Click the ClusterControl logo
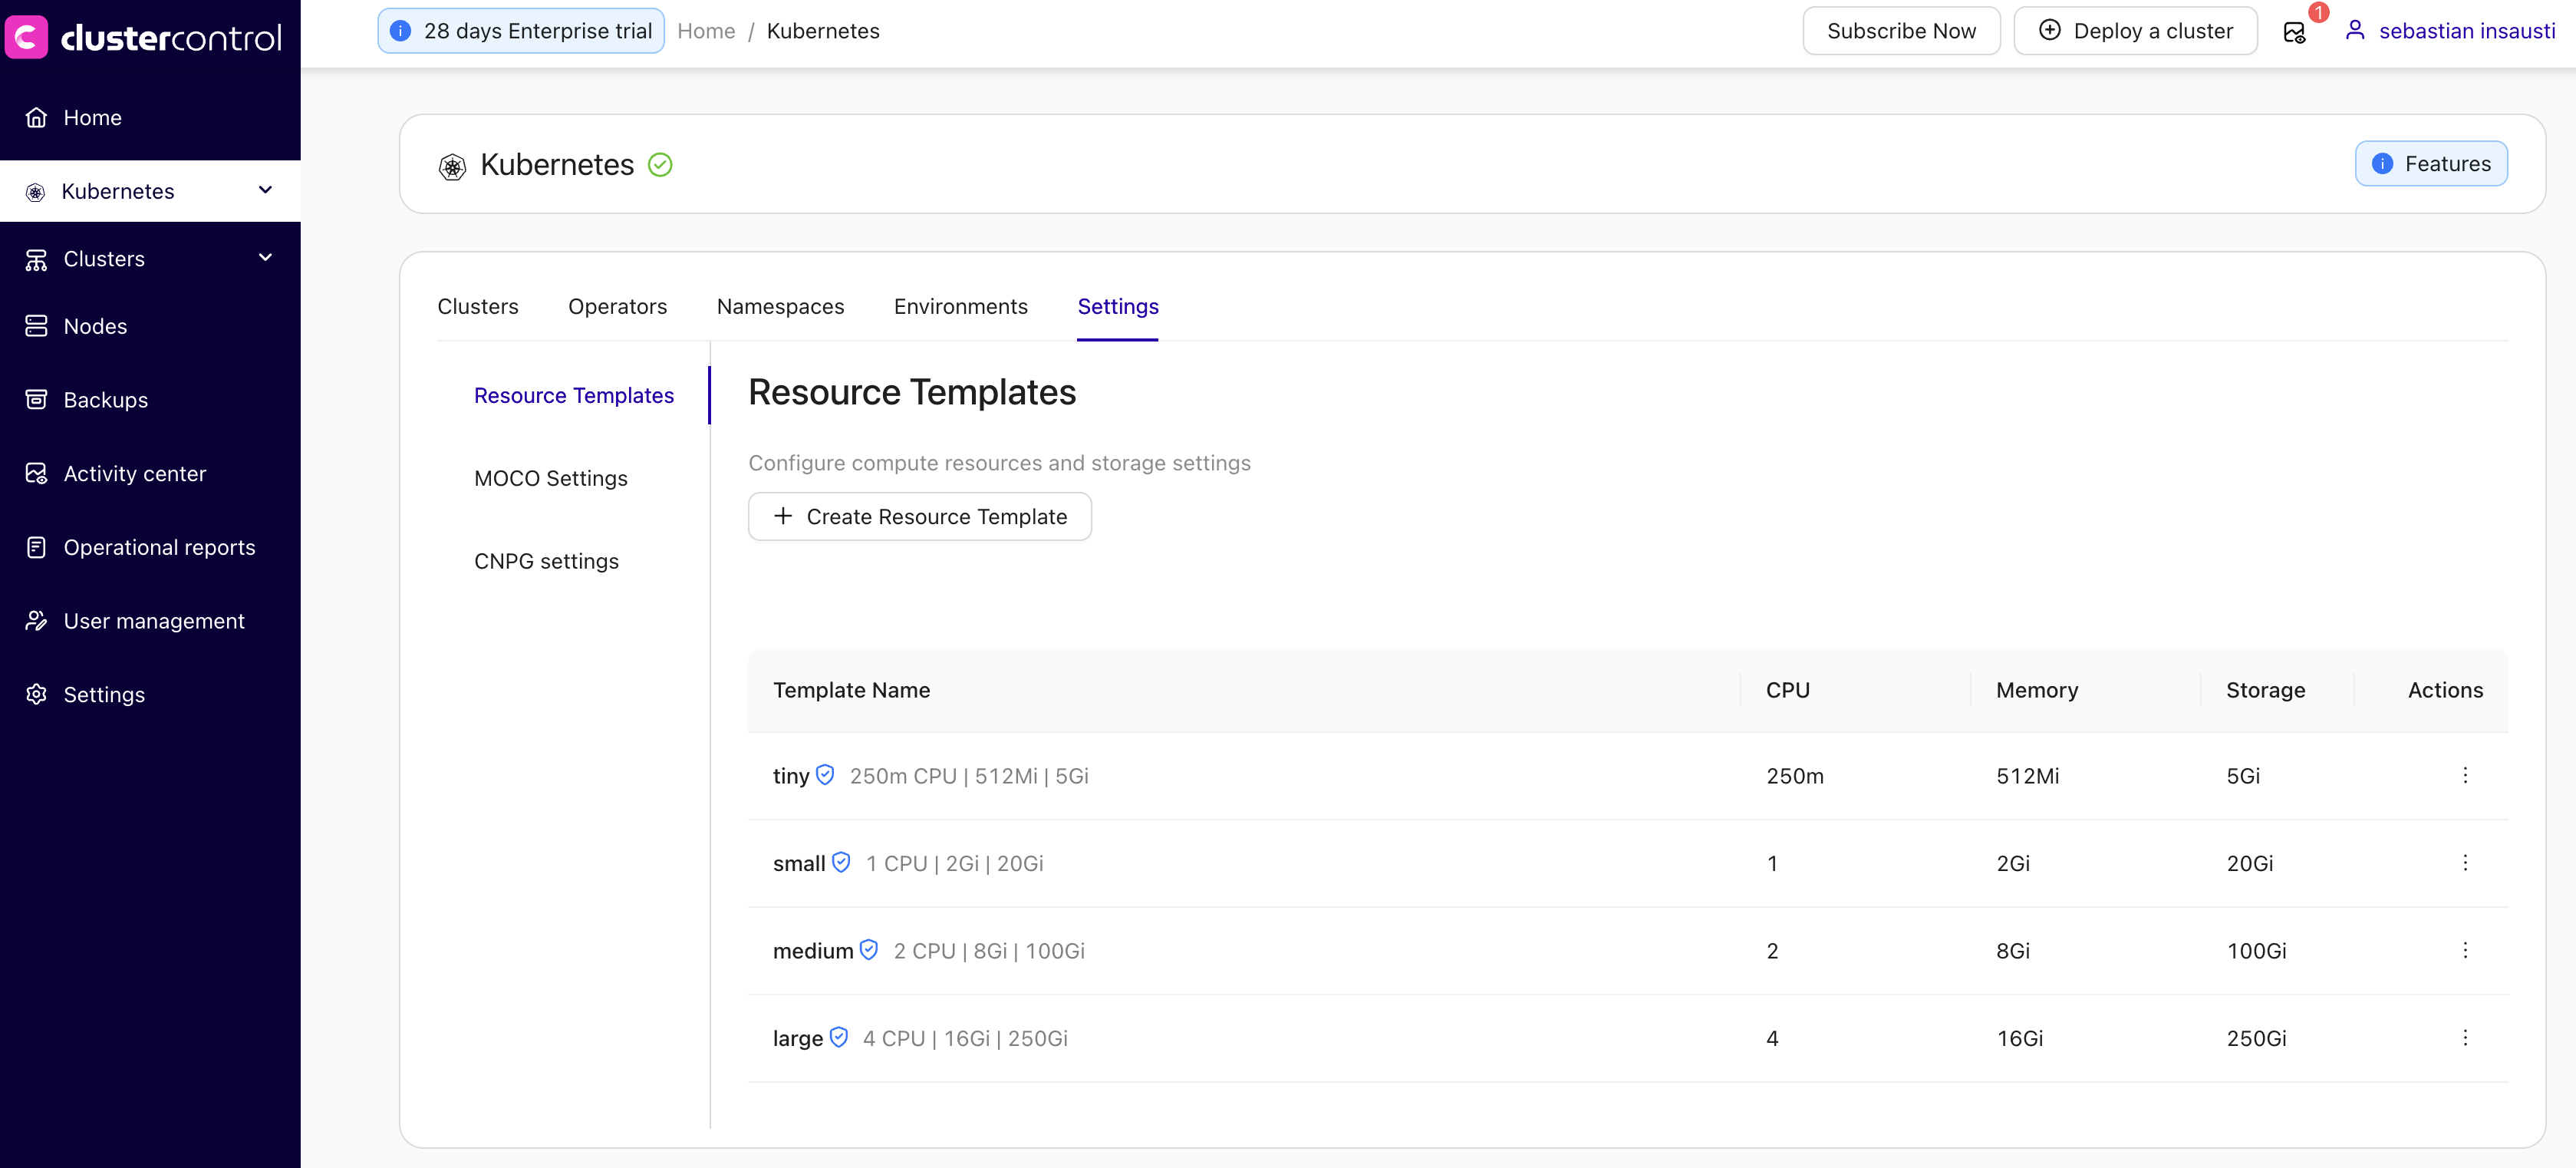Image resolution: width=2576 pixels, height=1168 pixels. 145,37
